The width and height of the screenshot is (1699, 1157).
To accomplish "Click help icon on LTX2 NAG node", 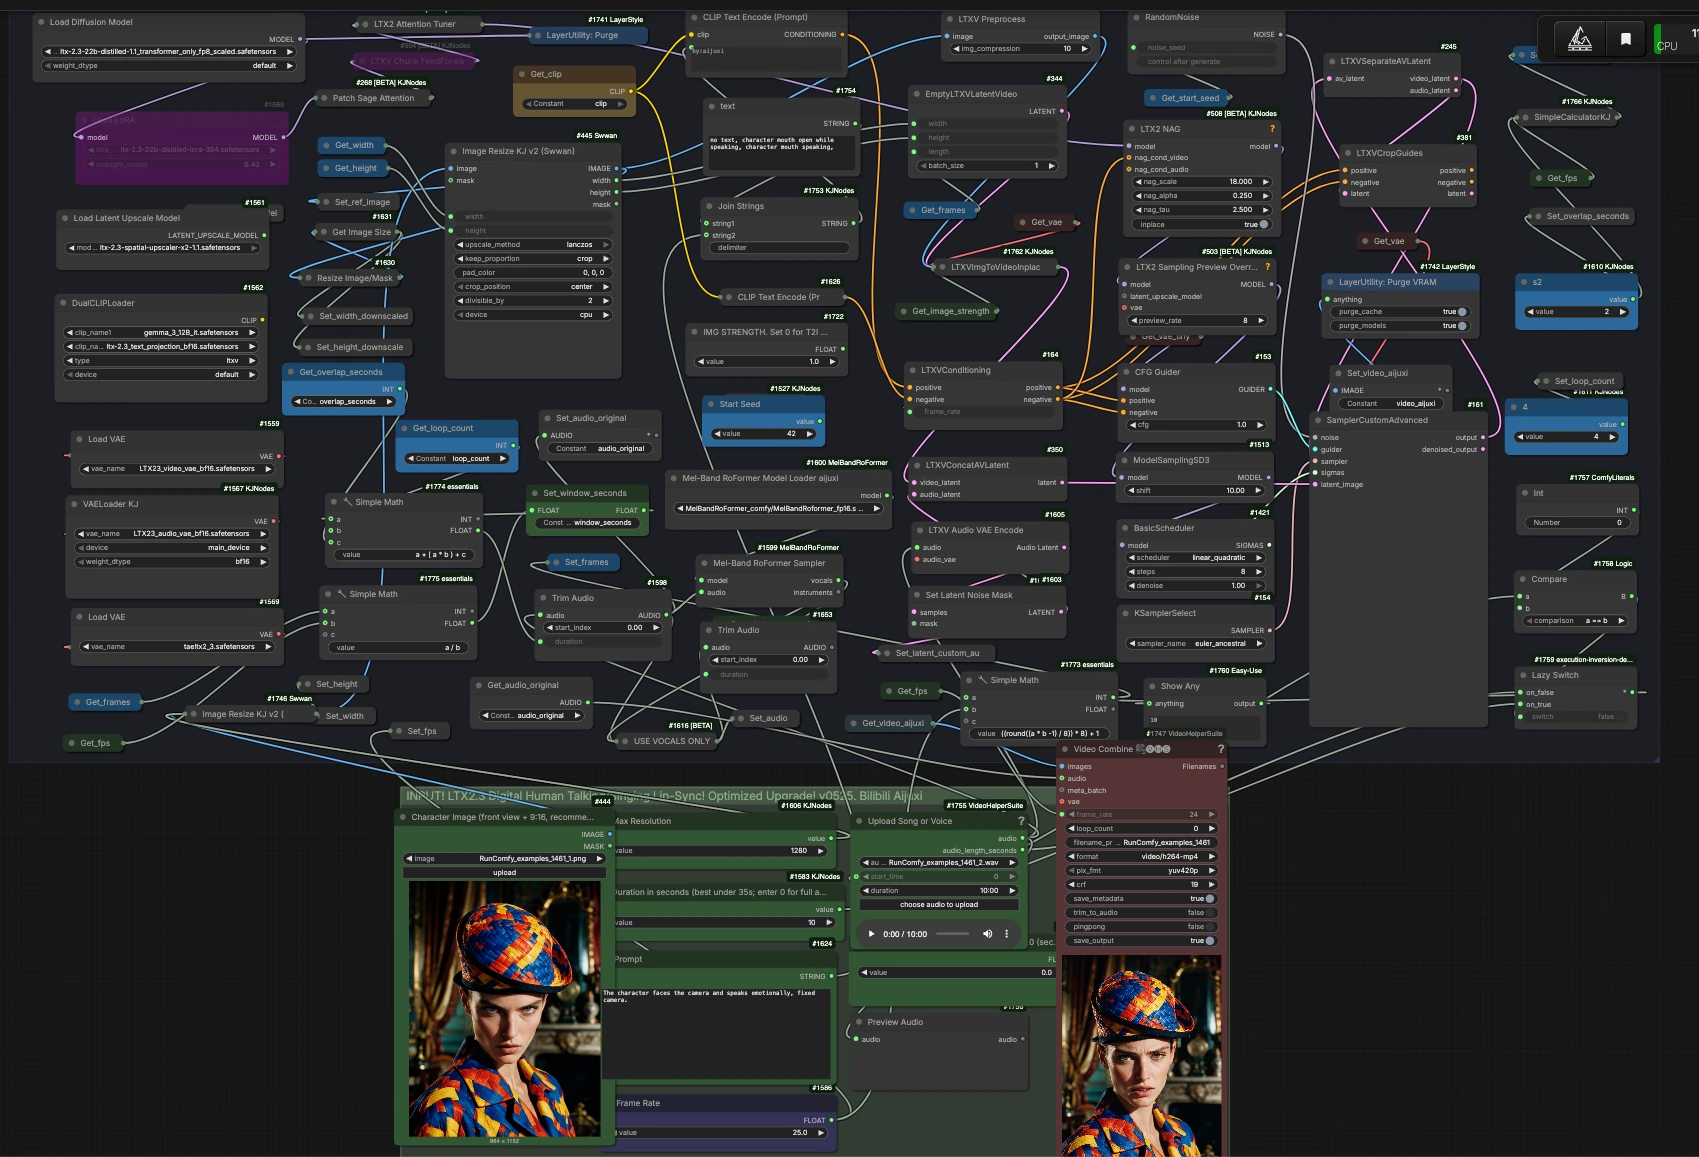I will click(x=1272, y=129).
